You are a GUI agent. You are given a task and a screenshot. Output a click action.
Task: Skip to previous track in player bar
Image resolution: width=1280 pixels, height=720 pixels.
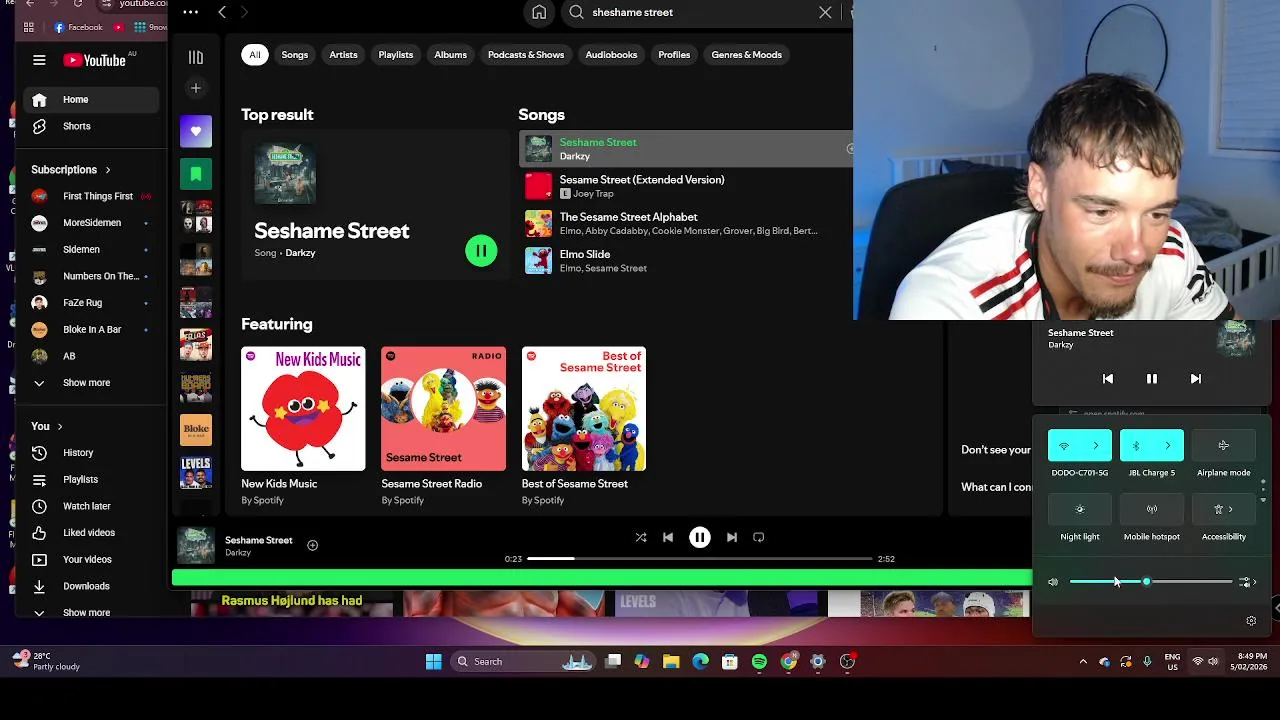click(x=668, y=537)
